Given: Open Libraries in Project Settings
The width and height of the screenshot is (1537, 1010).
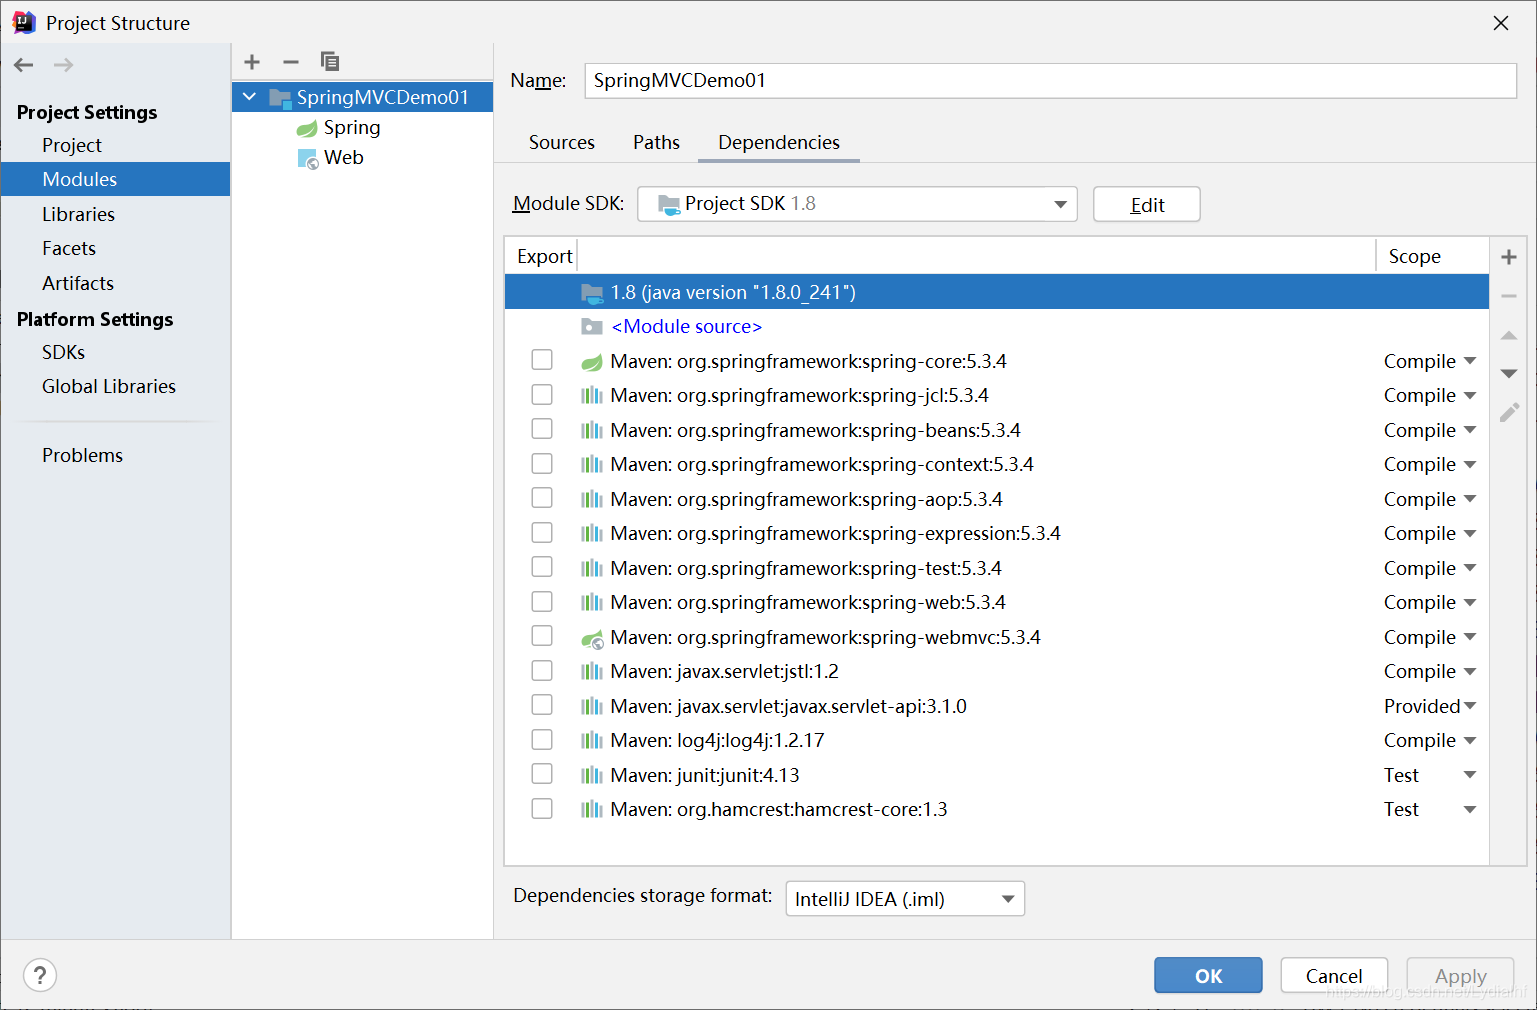Looking at the screenshot, I should tap(78, 214).
